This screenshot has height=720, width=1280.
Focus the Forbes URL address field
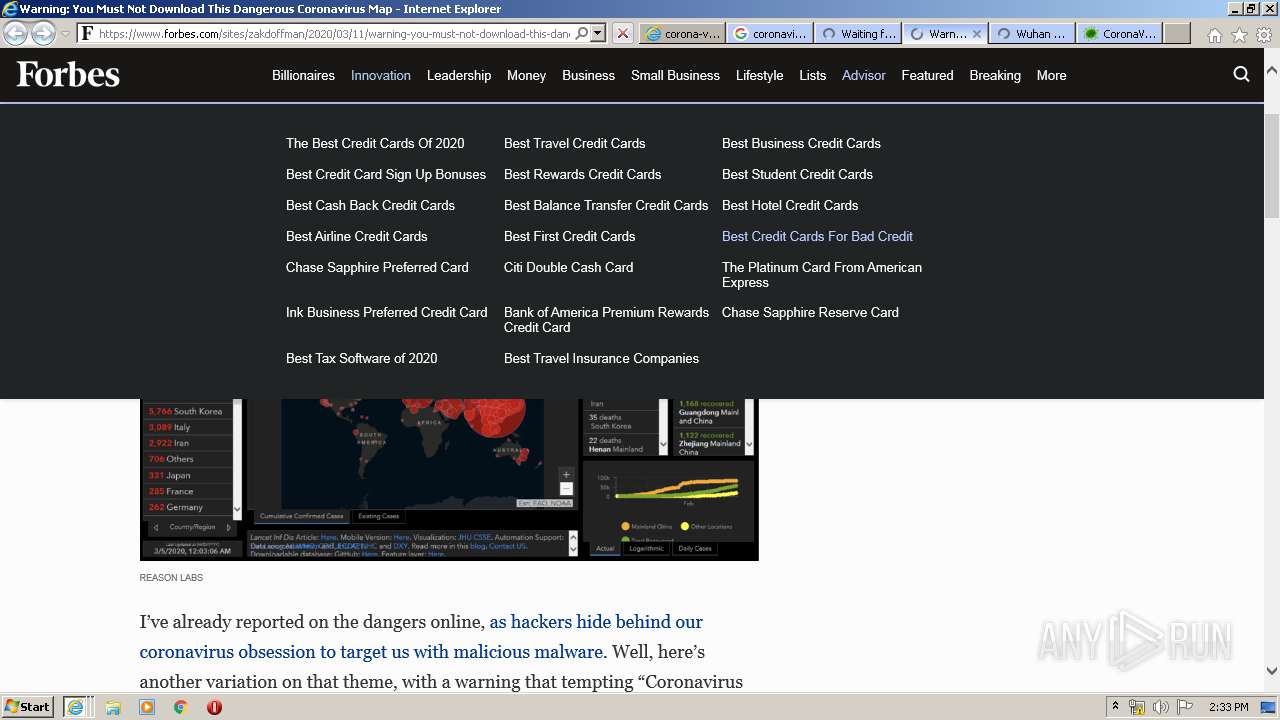pos(335,33)
